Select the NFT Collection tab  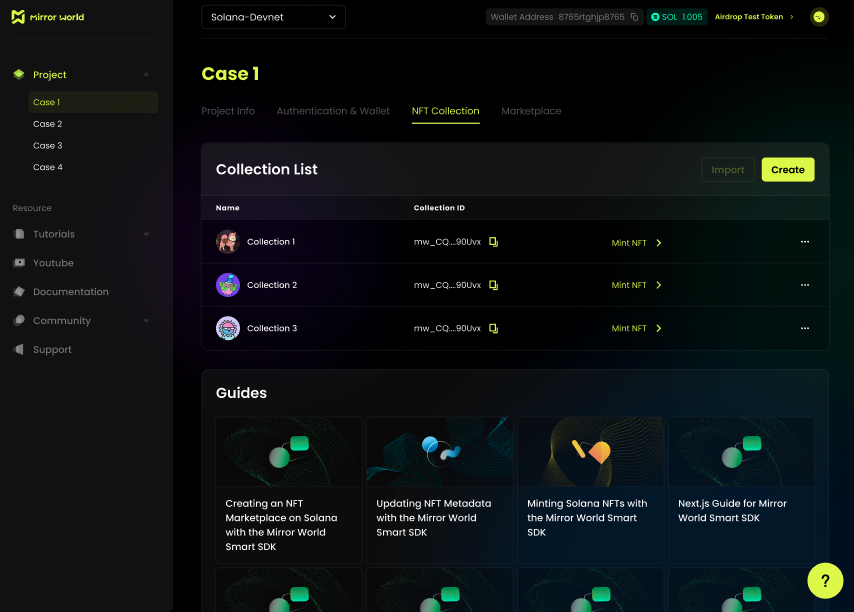[x=446, y=111]
